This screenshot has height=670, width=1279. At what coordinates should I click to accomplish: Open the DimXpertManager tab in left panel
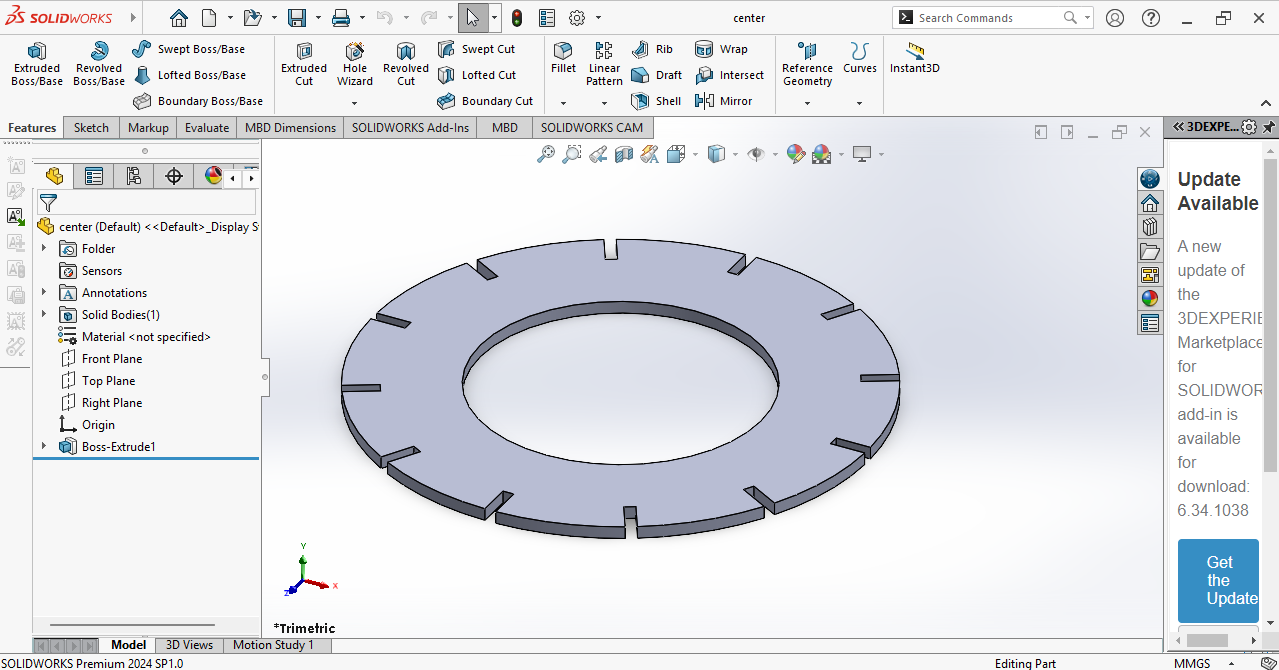pyautogui.click(x=173, y=176)
